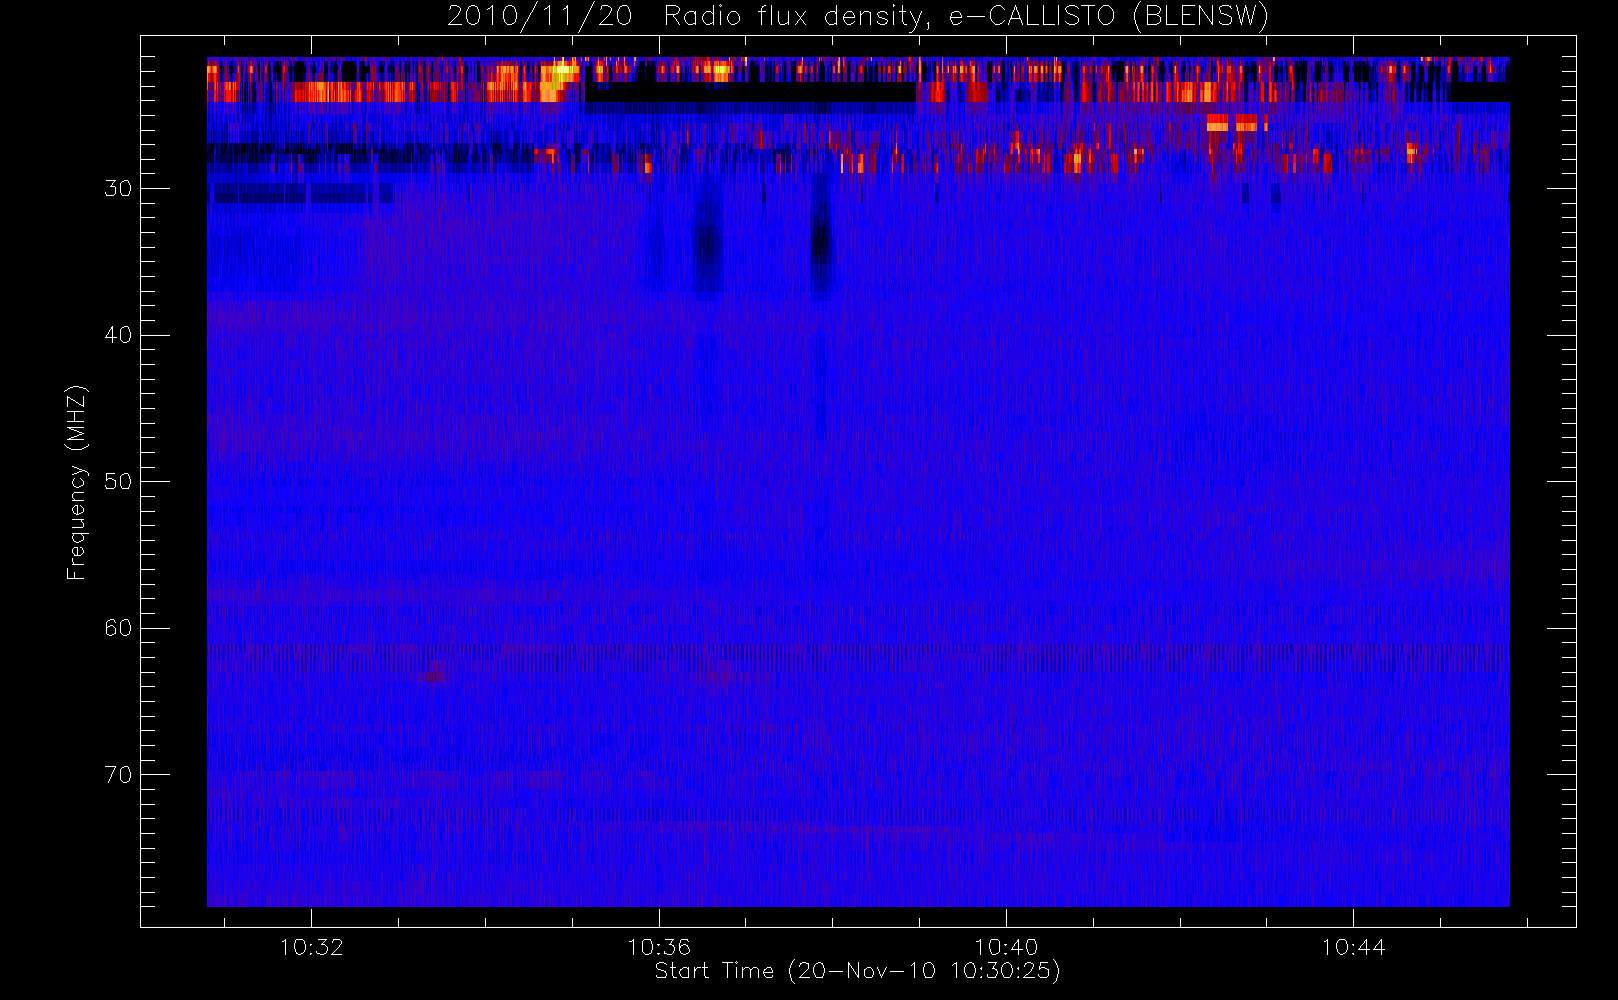Click the 40 frequency tick label
The width and height of the screenshot is (1618, 1000).
[118, 335]
